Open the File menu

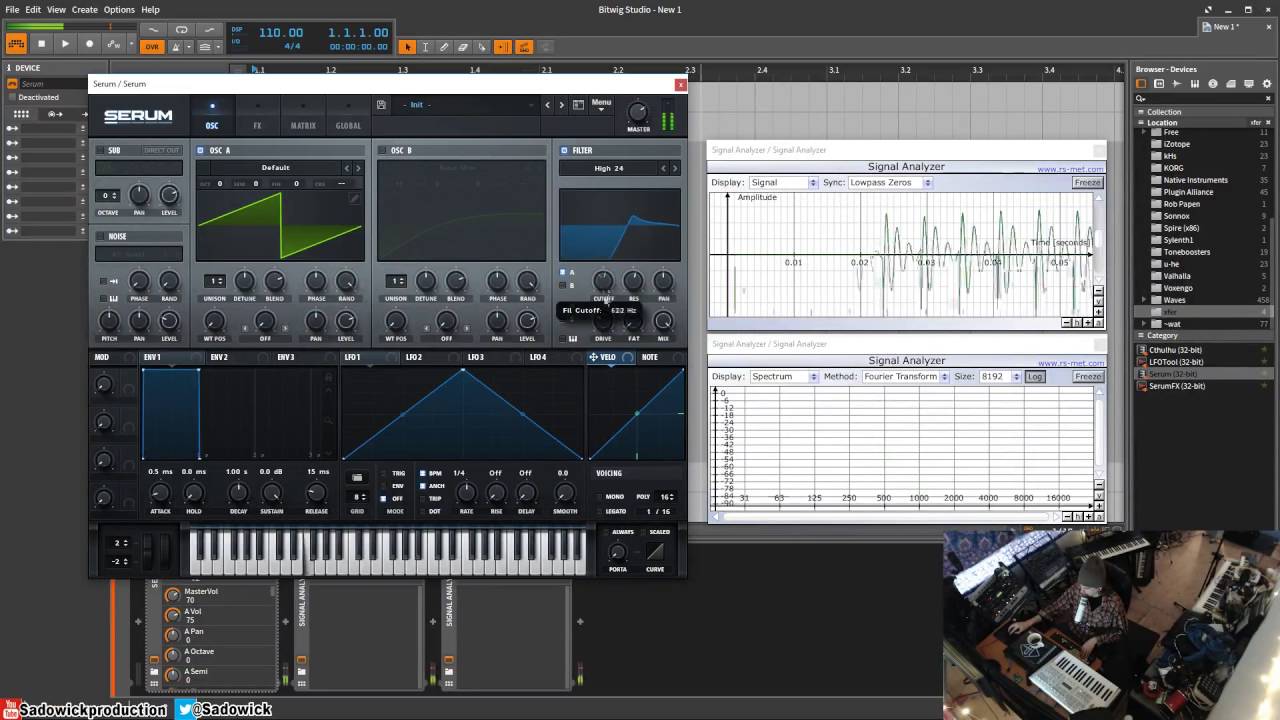click(x=12, y=9)
